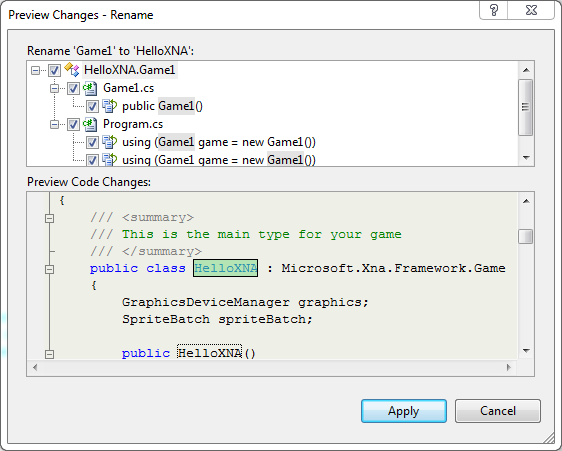The image size is (562, 451).
Task: Collapse the Game1.cs tree node
Action: point(54,88)
